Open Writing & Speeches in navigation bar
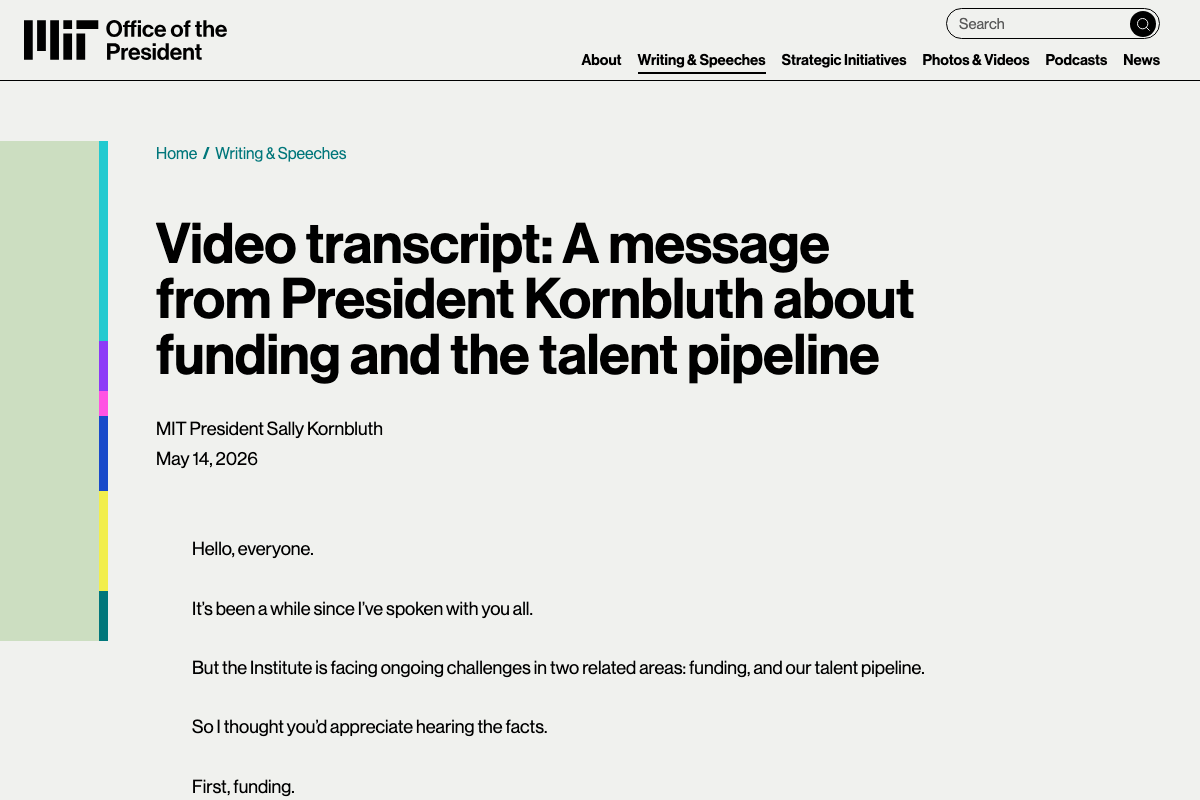1200x800 pixels. [701, 60]
